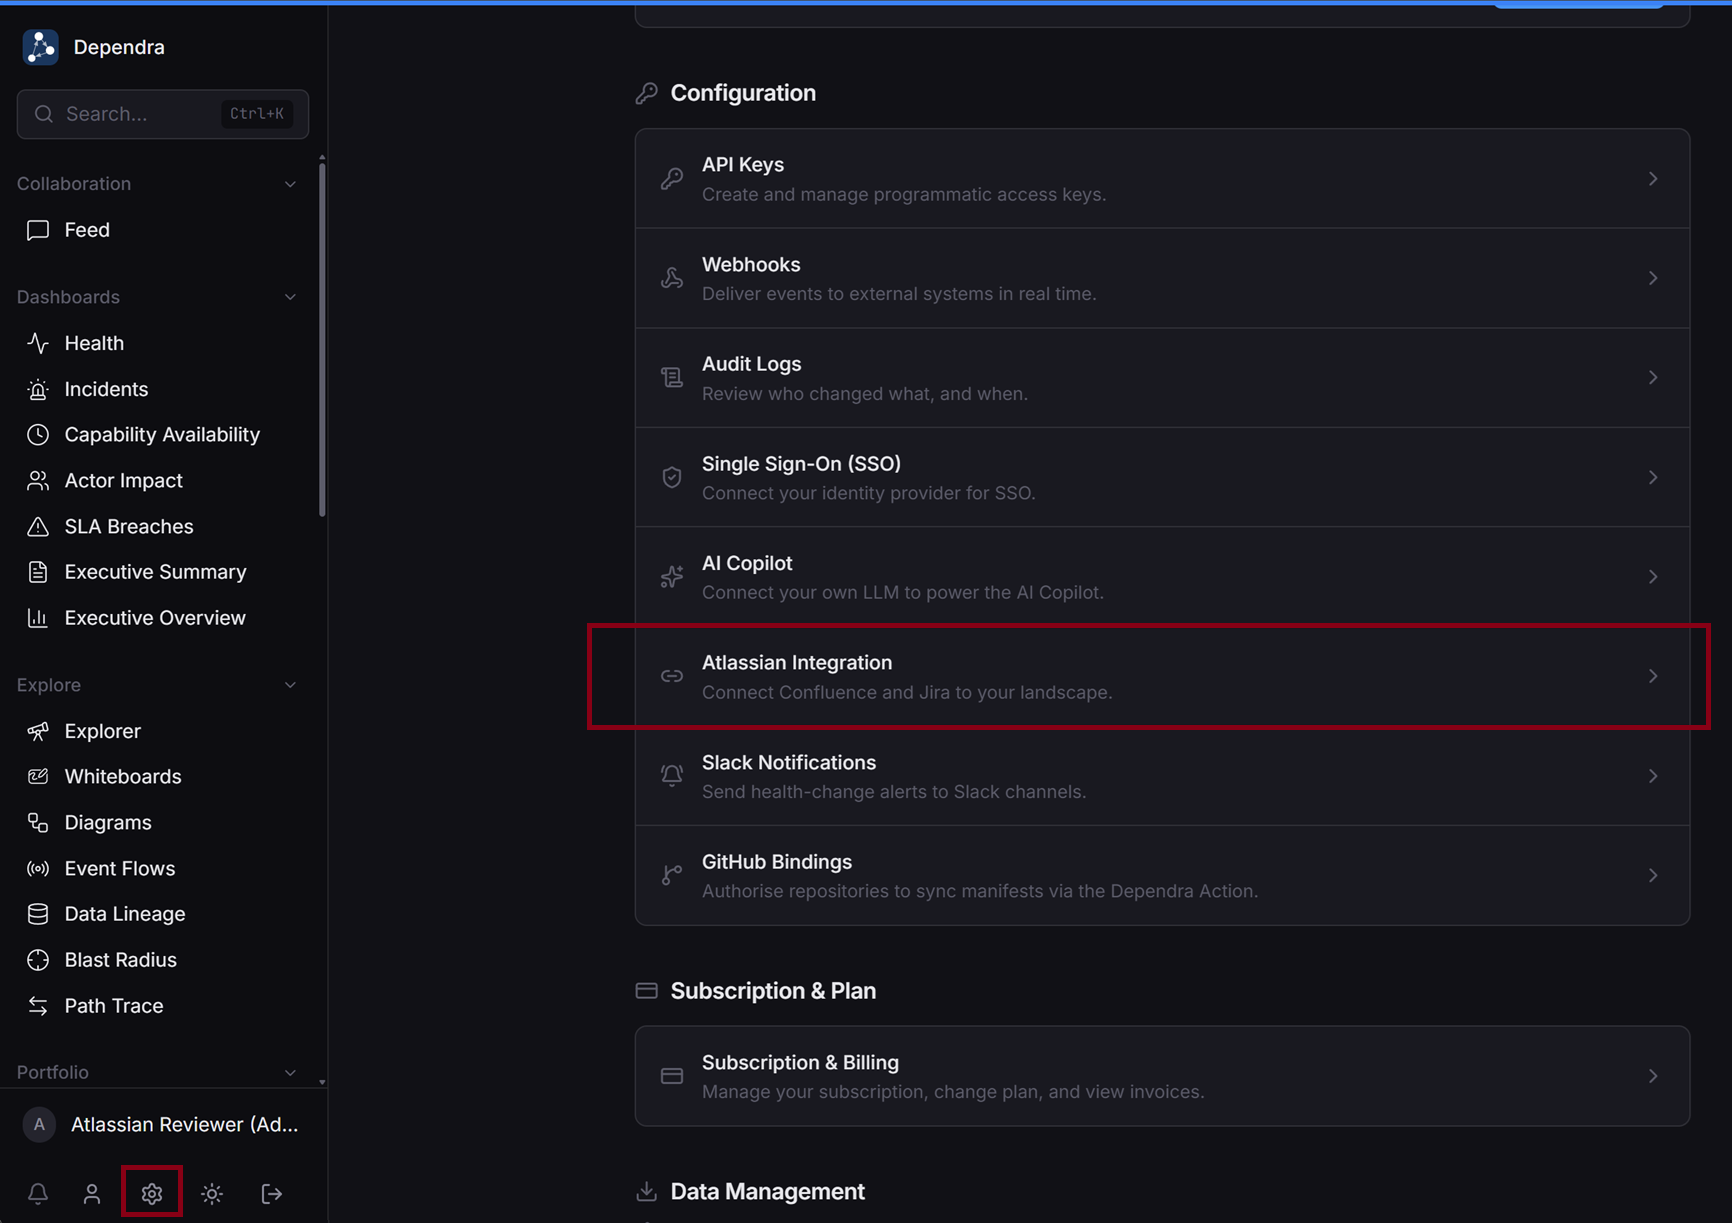Open Single Sign-On (SSO) settings title
This screenshot has width=1732, height=1223.
click(x=801, y=464)
